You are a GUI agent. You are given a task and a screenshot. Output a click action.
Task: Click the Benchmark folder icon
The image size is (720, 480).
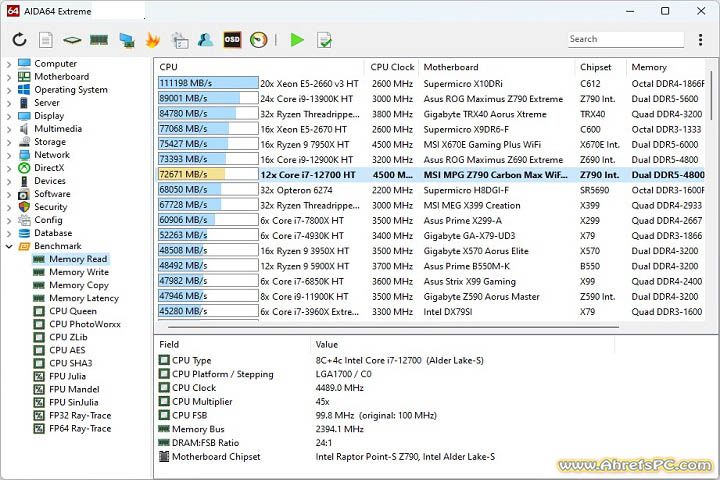point(24,246)
